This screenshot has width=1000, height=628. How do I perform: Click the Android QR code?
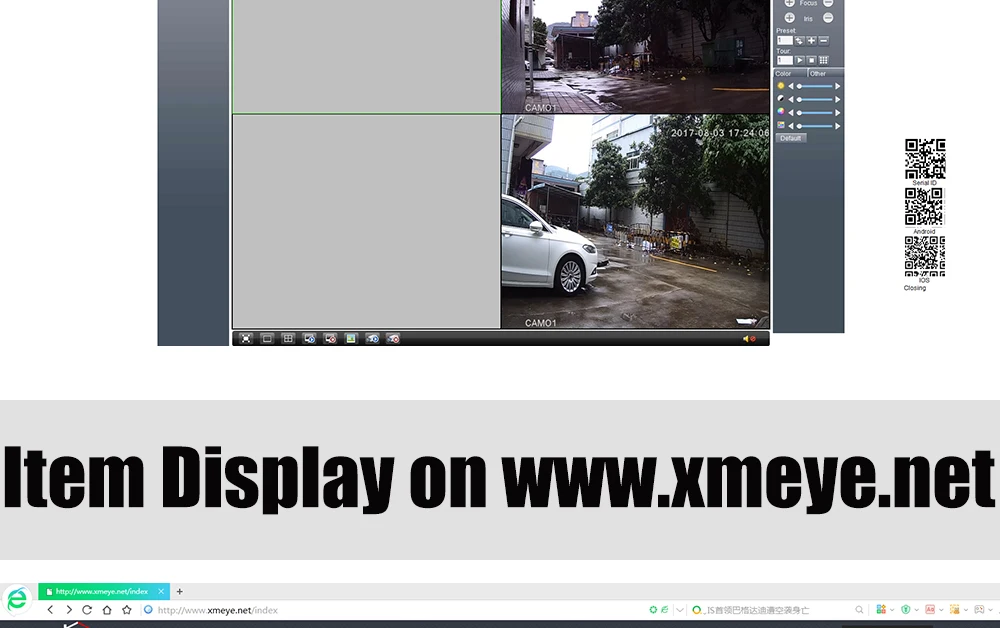click(924, 207)
